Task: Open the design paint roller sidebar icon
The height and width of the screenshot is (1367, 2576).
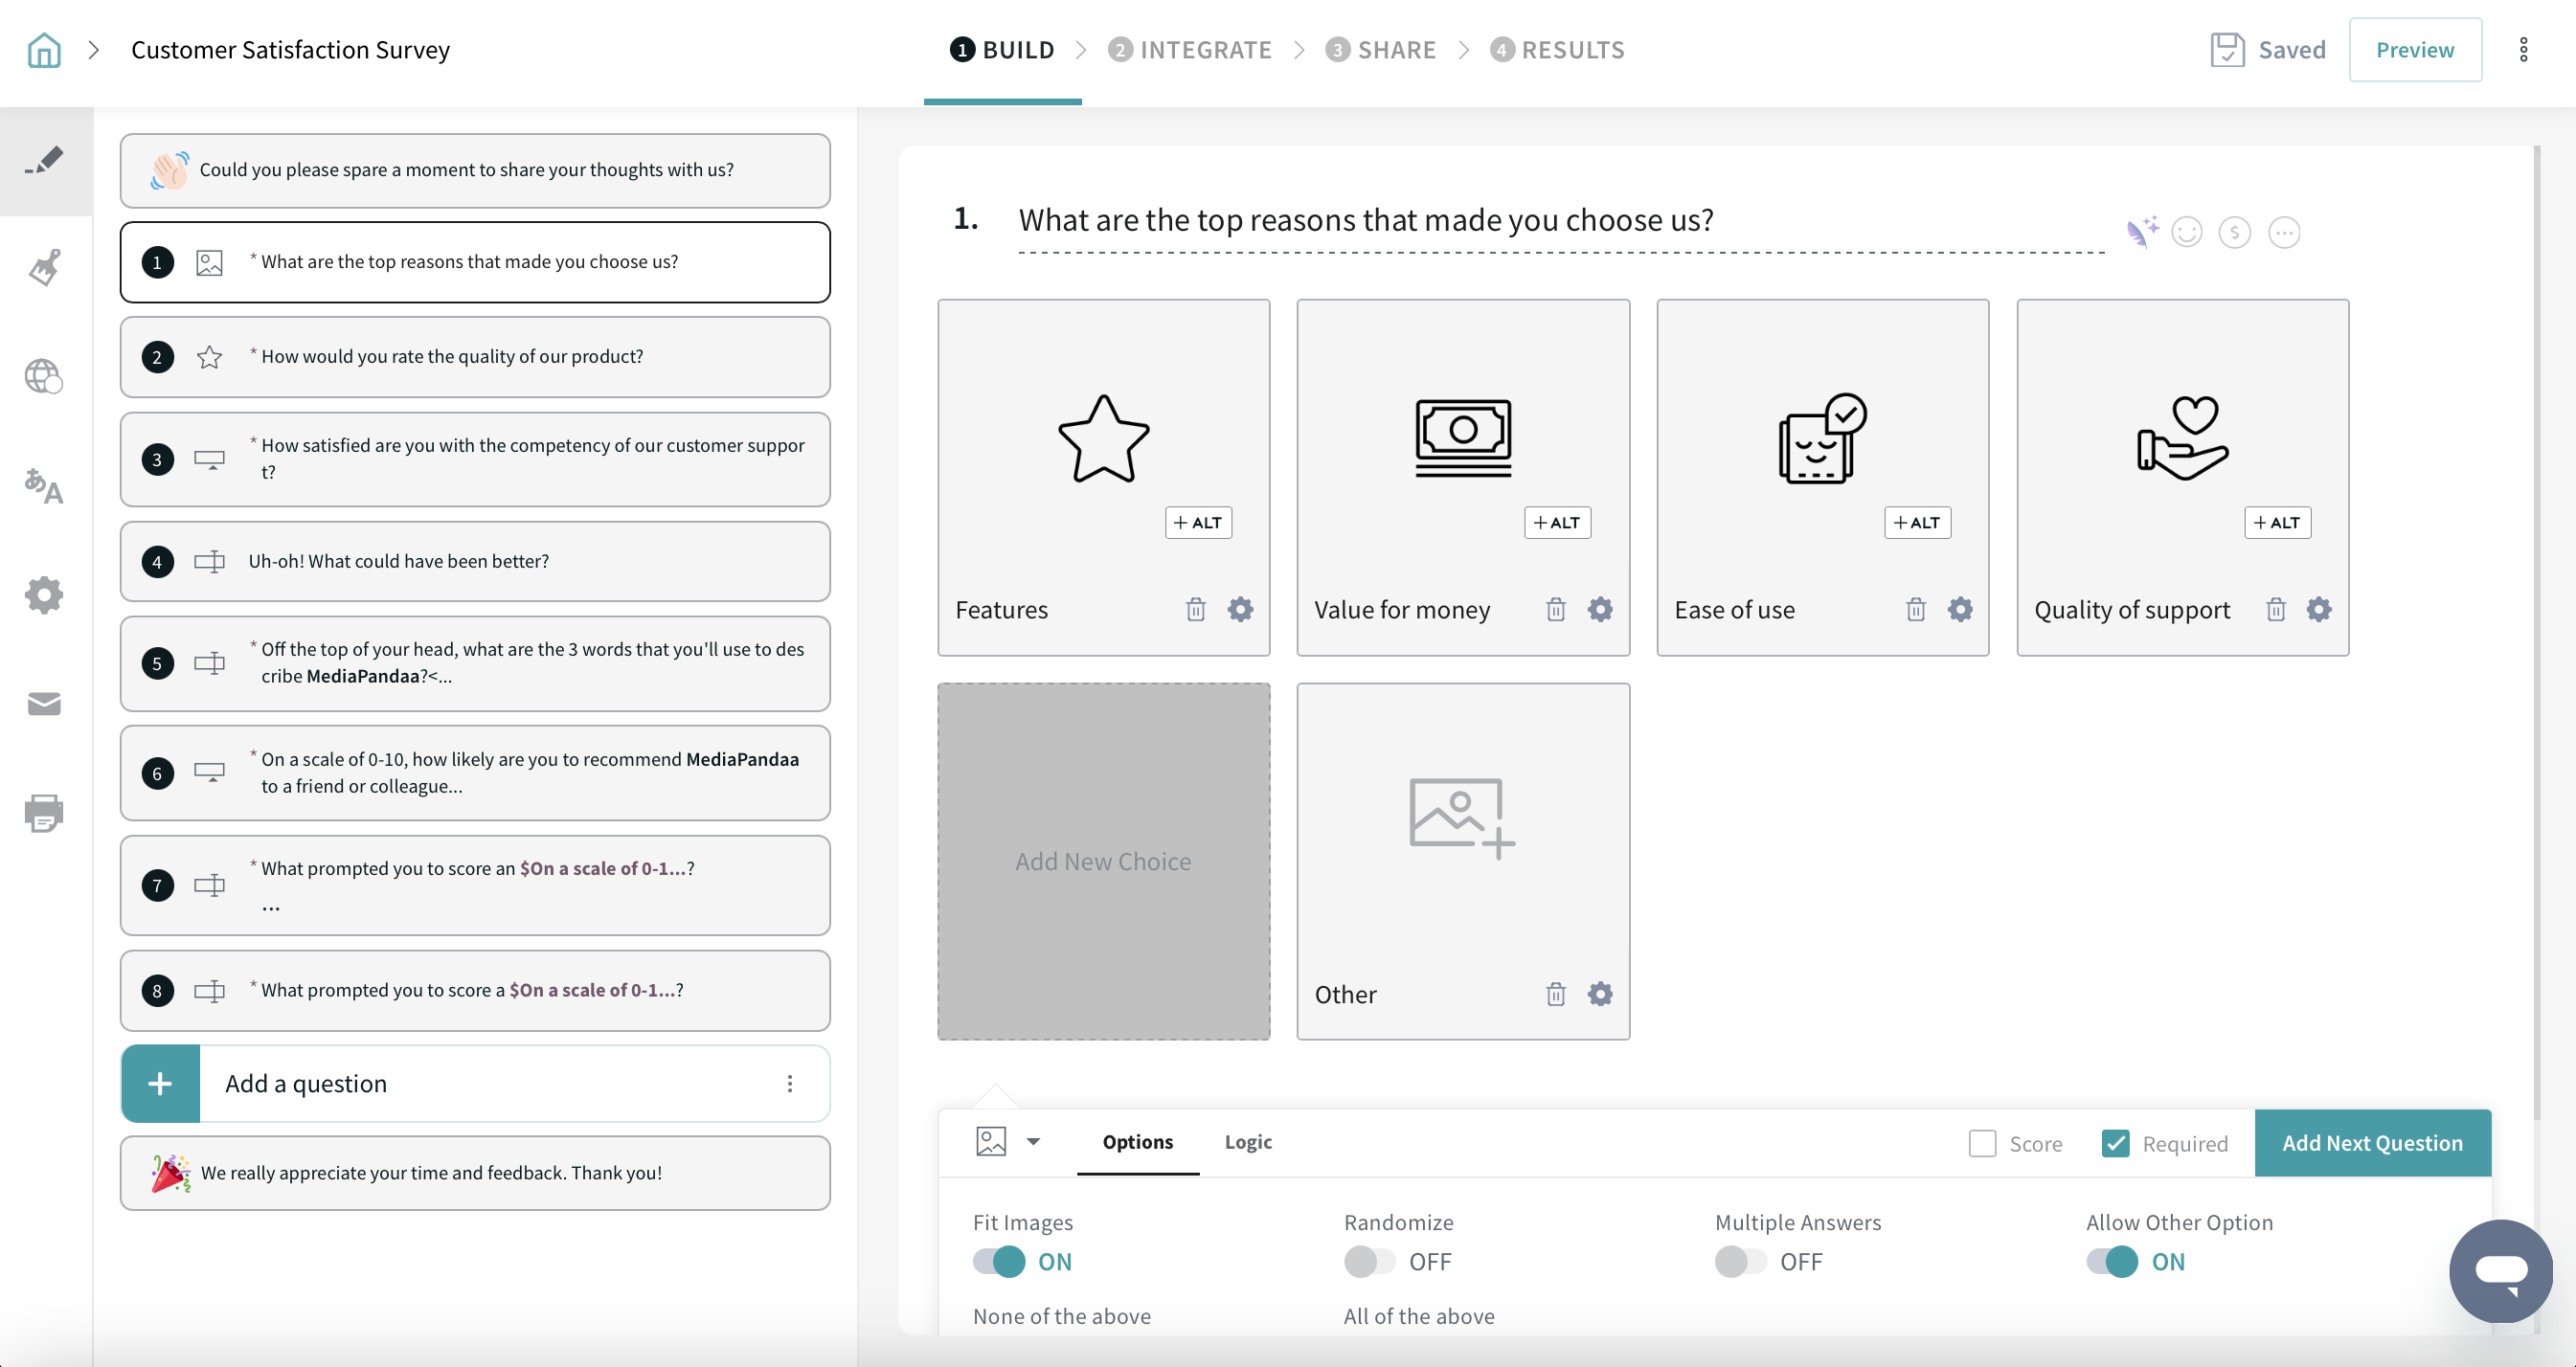Action: tap(44, 268)
